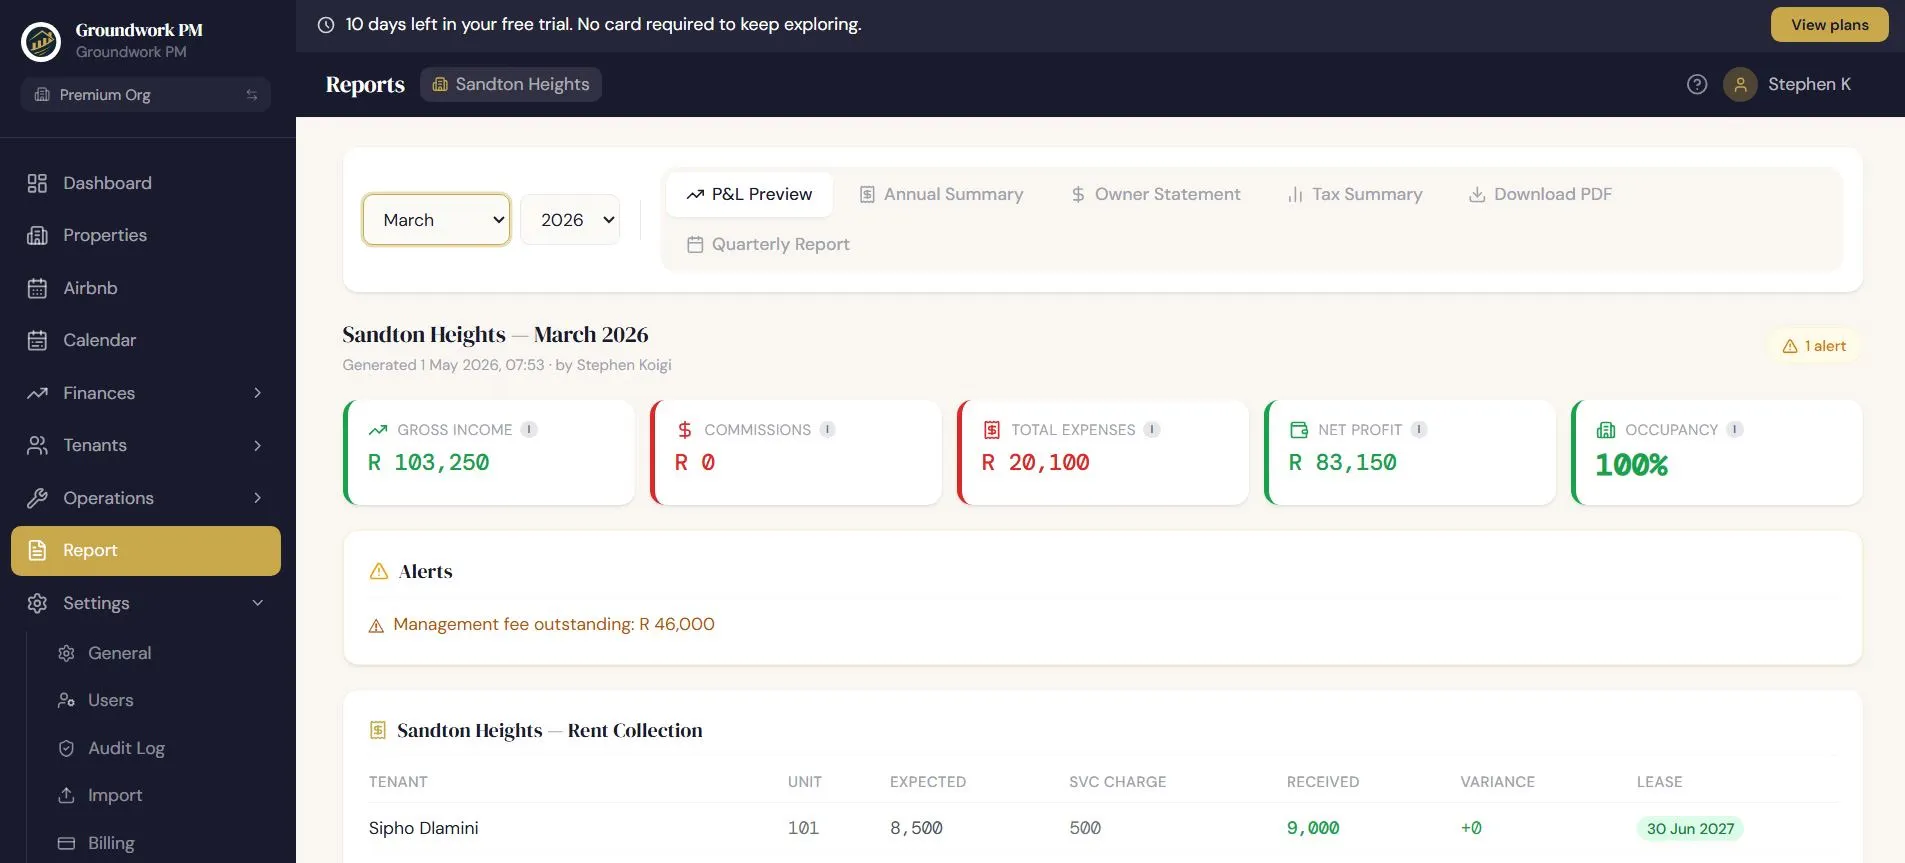Click the Gross Income info icon
Viewport: 1905px width, 863px height.
coord(529,429)
